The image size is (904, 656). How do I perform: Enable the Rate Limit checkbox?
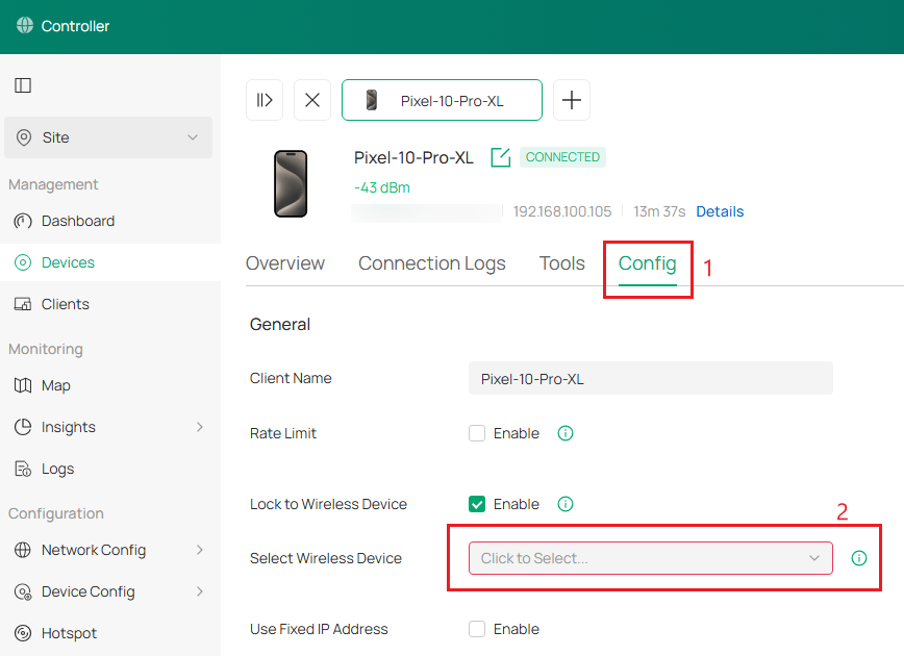[477, 433]
